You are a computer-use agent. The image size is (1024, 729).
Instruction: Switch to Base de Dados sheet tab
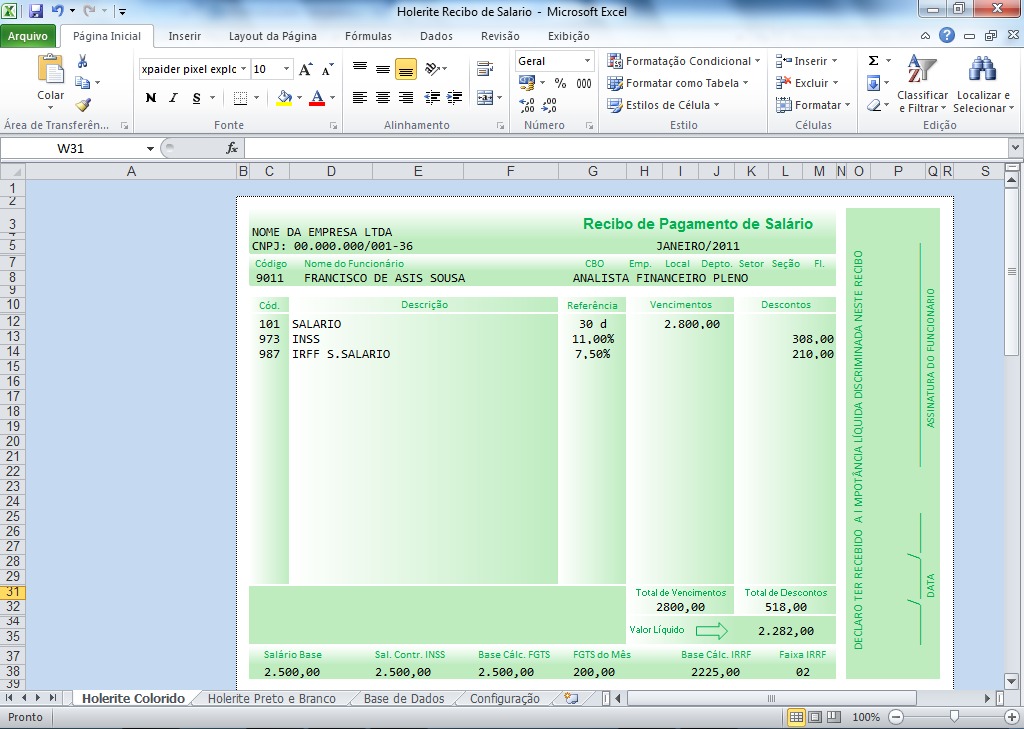404,699
